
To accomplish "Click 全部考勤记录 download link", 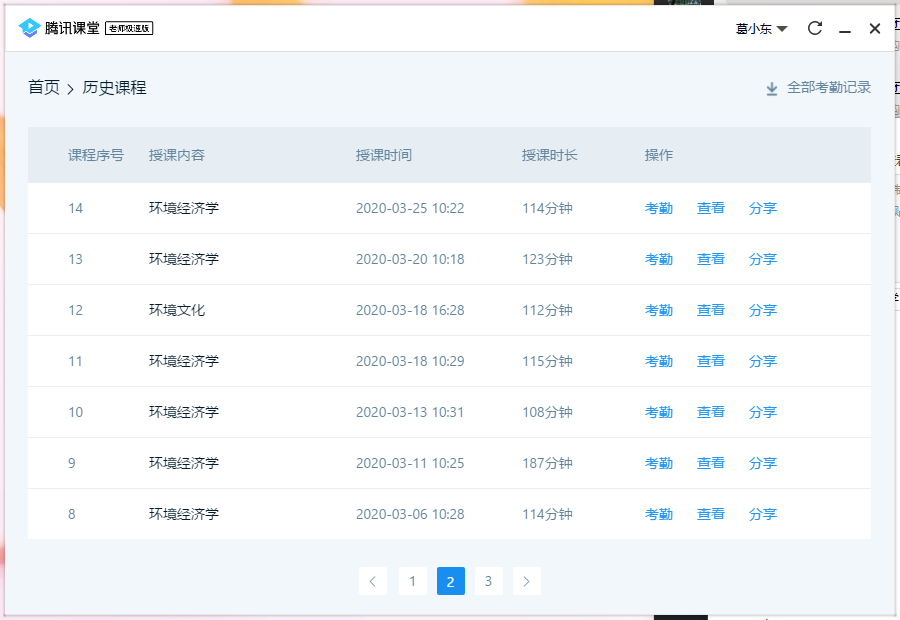I will pyautogui.click(x=828, y=88).
